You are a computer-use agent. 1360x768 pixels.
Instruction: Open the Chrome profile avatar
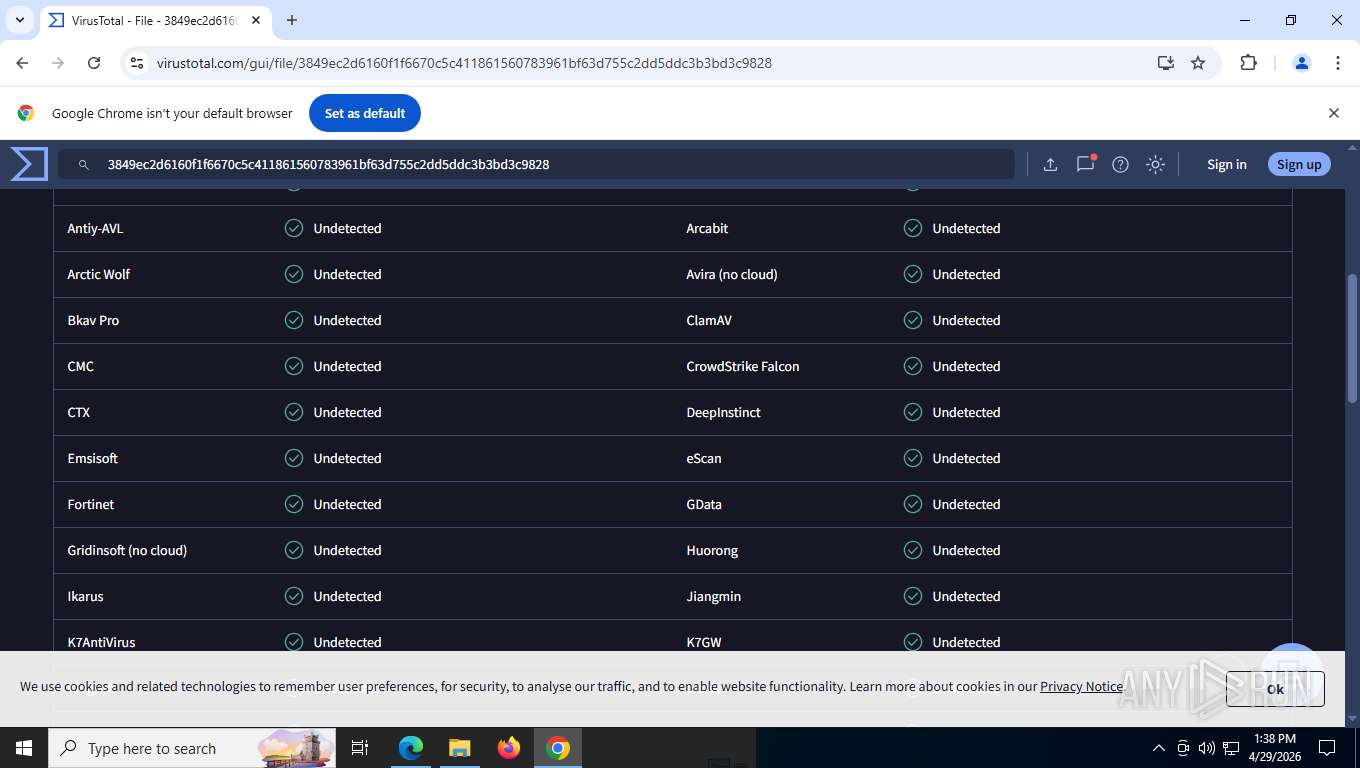(x=1302, y=63)
